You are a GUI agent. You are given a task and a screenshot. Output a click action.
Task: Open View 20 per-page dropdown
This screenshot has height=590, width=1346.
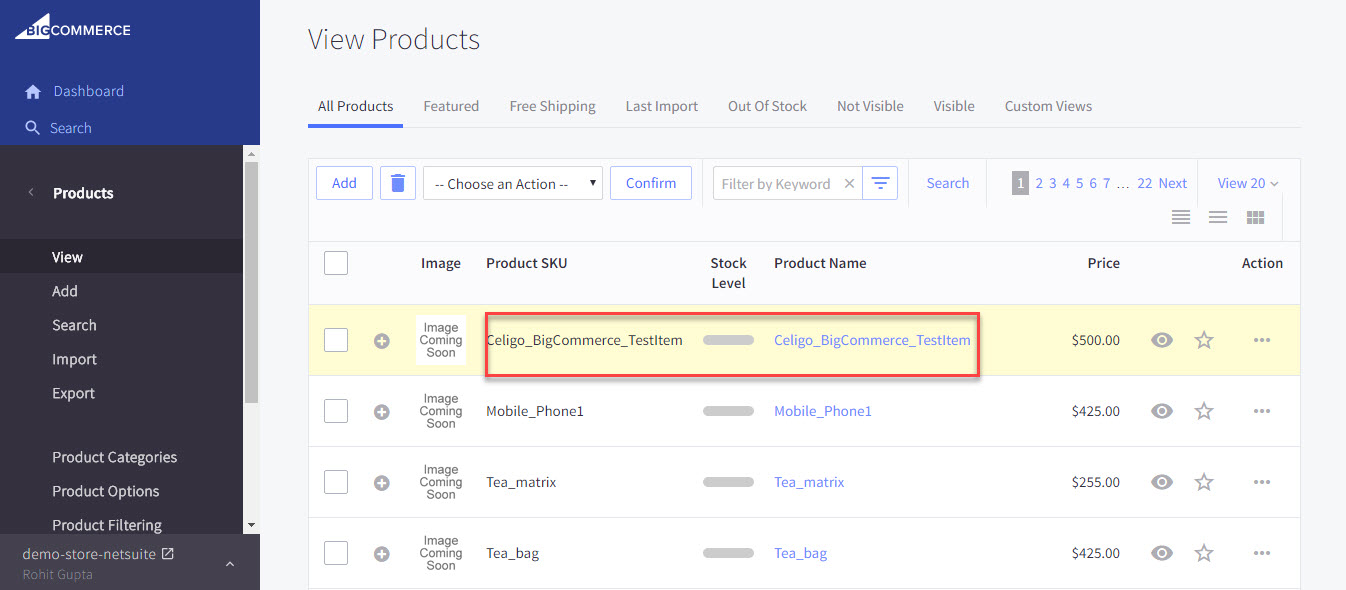(1248, 183)
